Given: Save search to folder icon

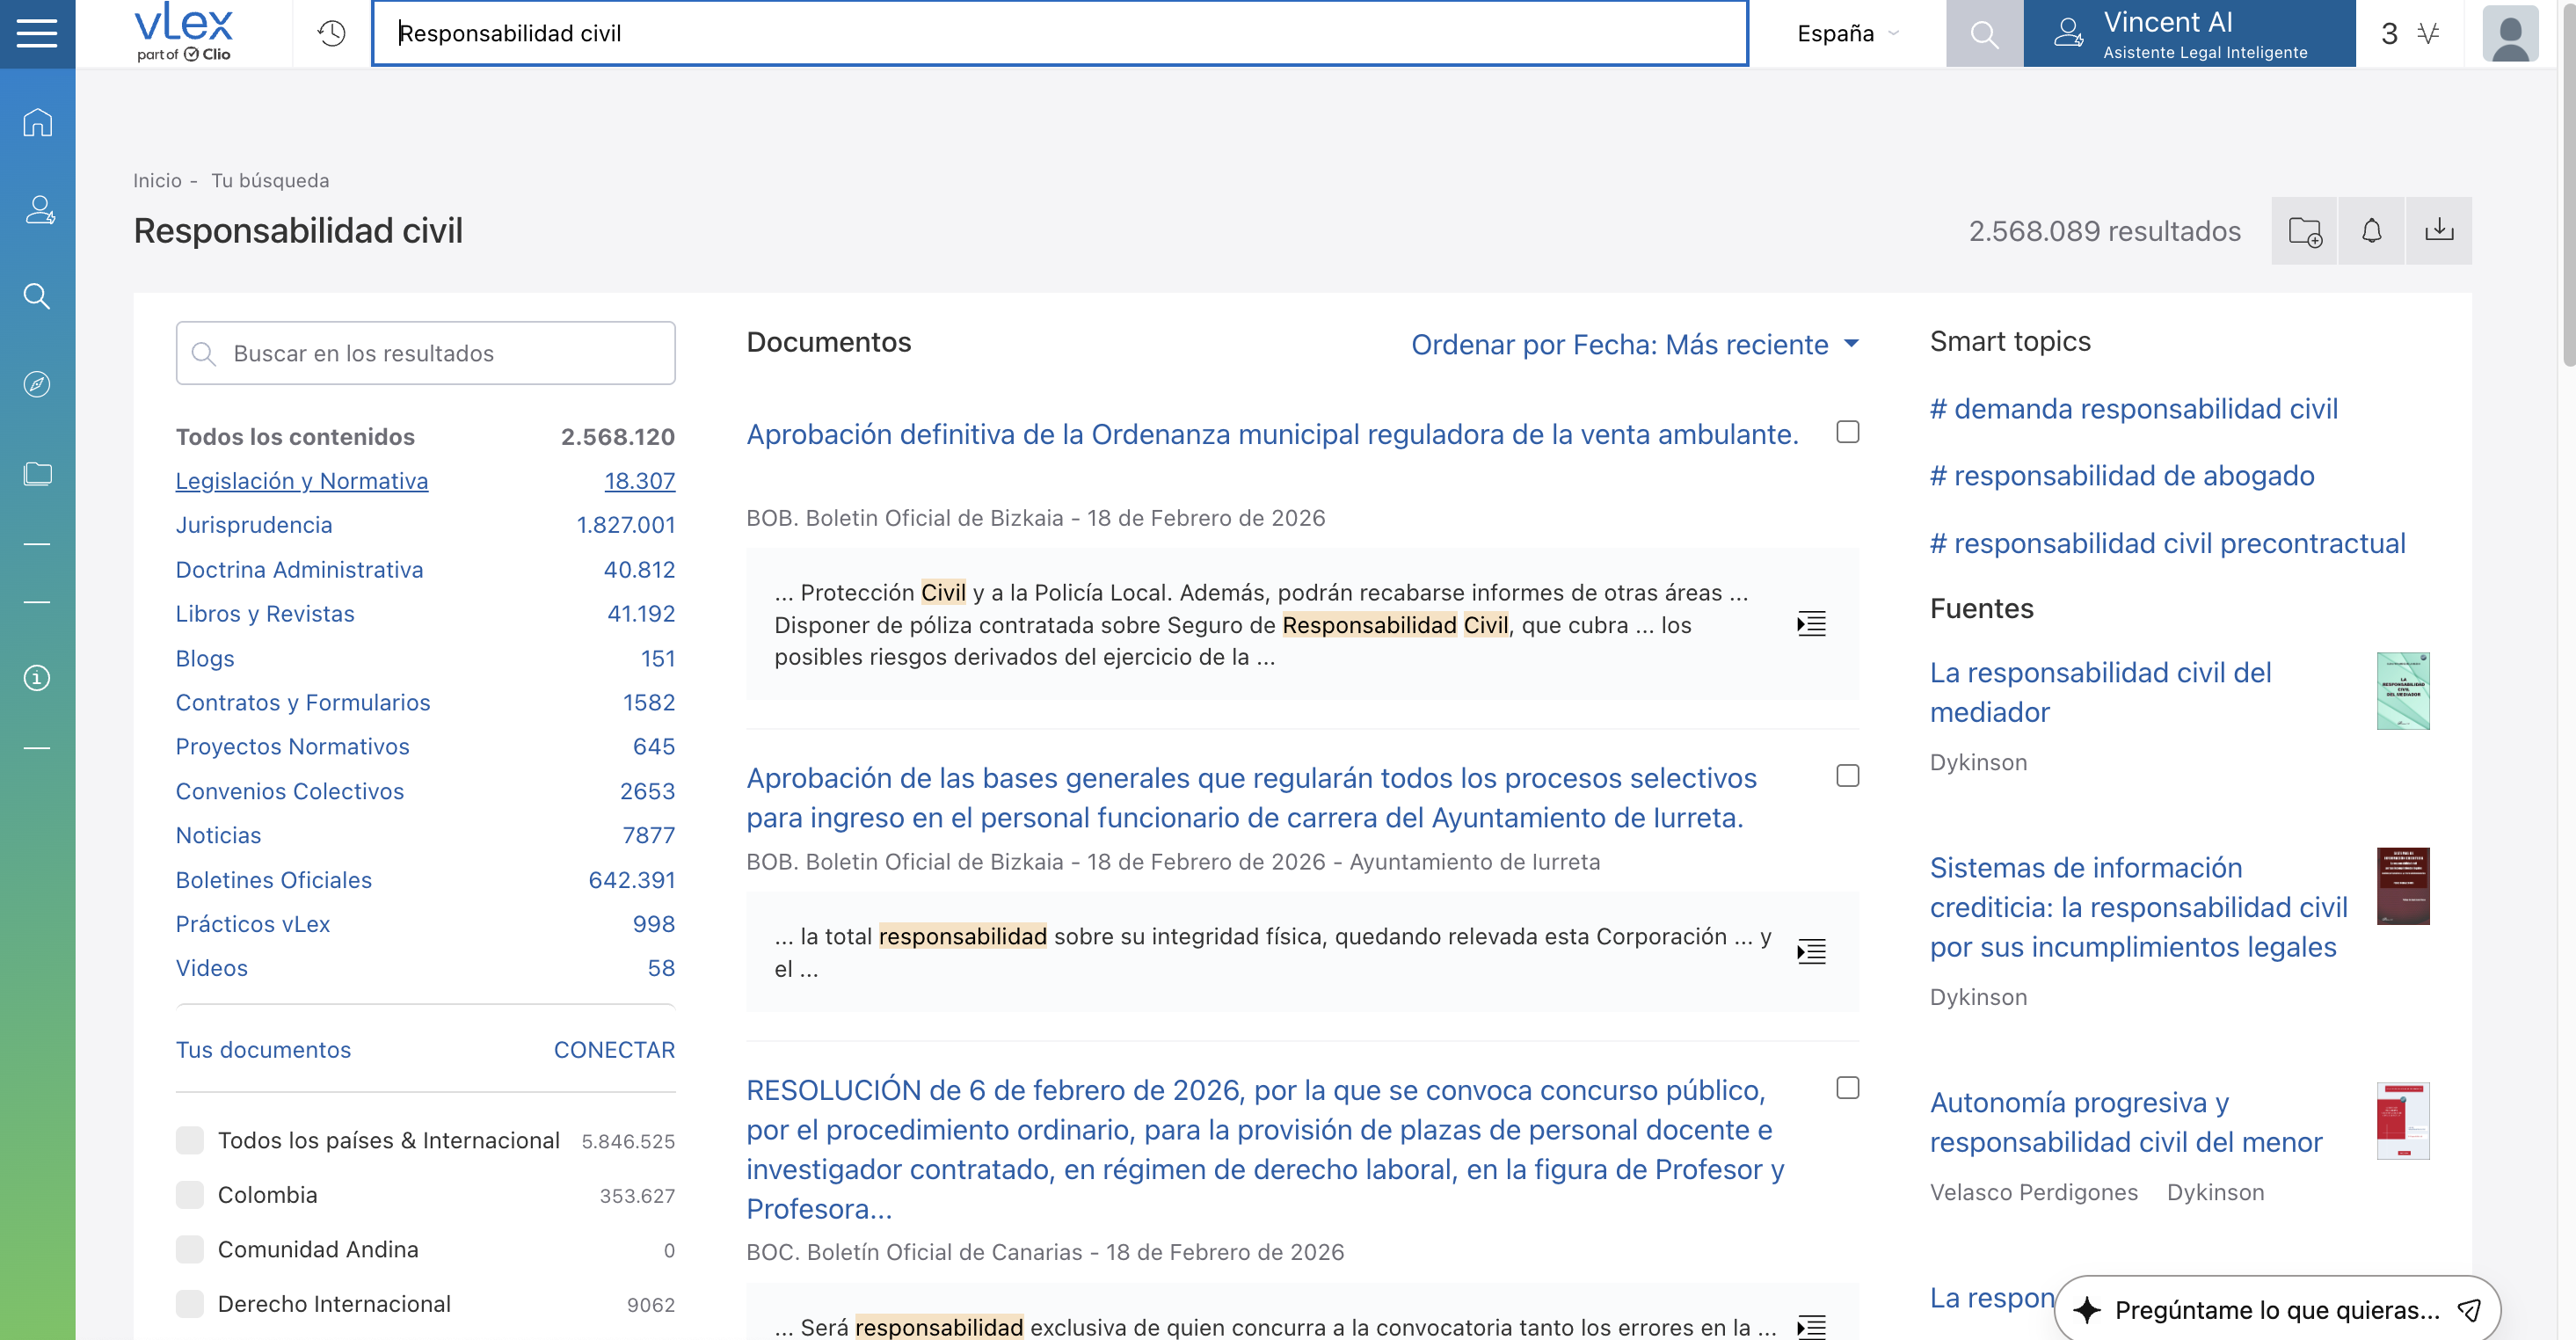Looking at the screenshot, I should (x=2304, y=231).
